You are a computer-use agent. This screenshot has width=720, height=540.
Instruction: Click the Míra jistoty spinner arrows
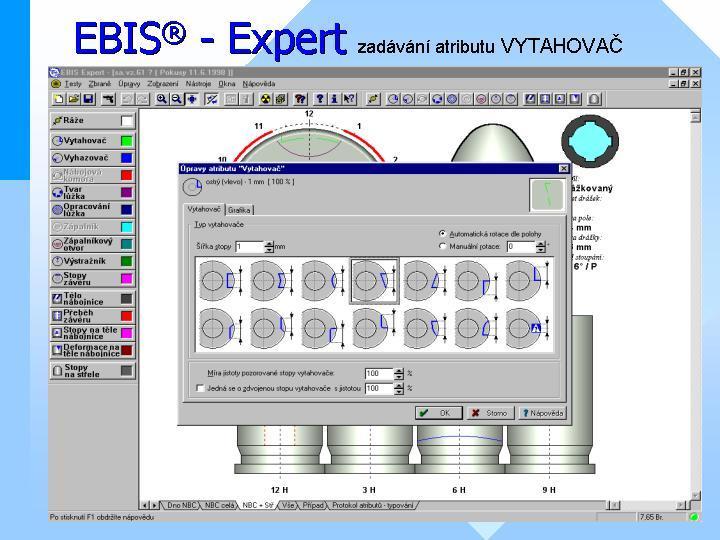[399, 373]
